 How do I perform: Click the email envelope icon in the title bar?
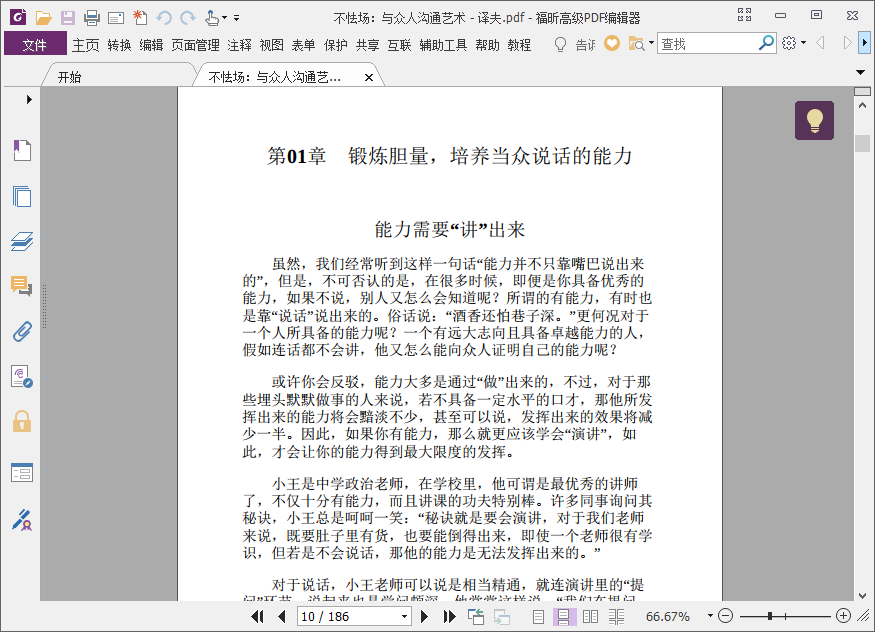[116, 18]
